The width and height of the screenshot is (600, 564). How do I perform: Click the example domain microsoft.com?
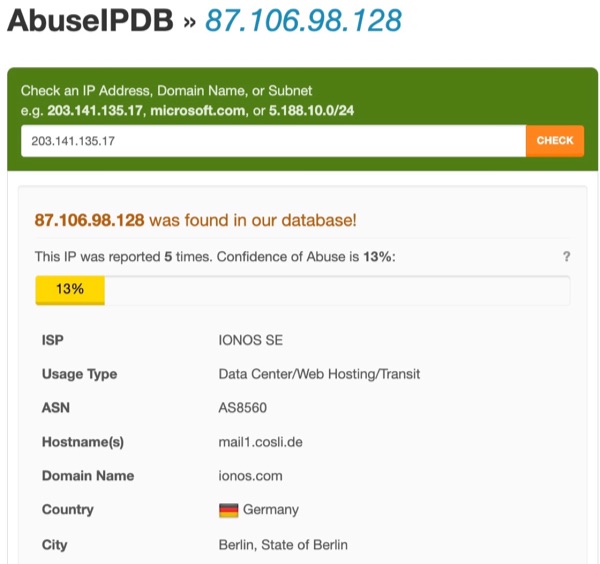coord(197,111)
